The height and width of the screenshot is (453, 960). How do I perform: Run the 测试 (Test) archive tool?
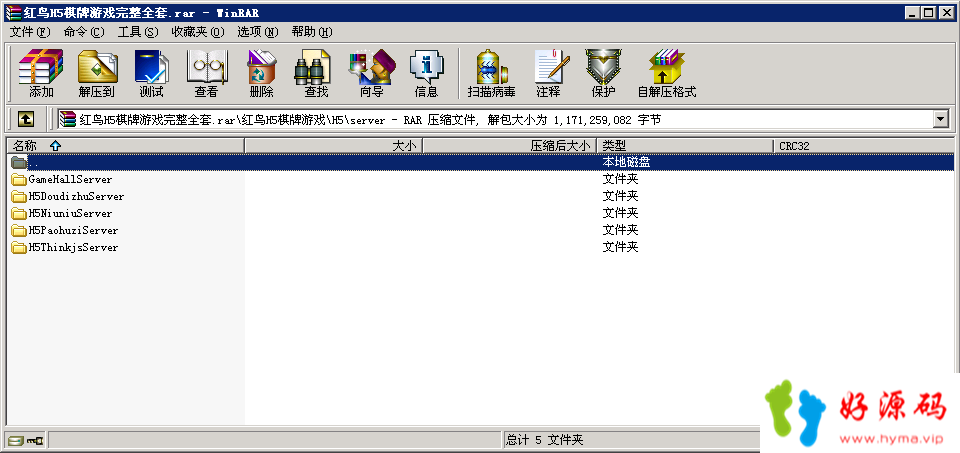151,73
